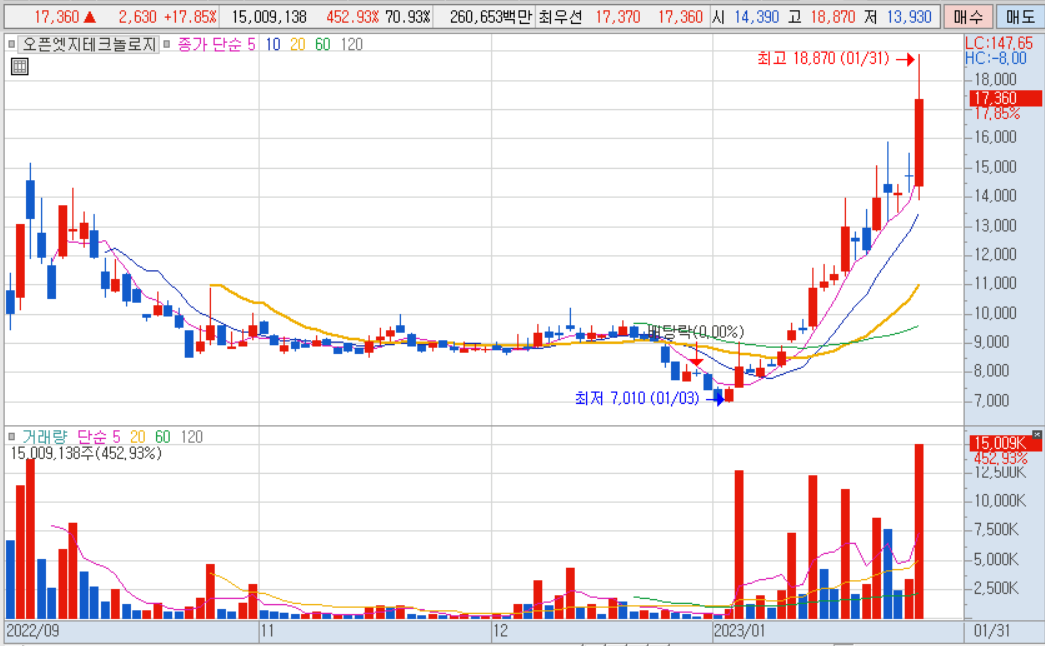
Task: Click the HC:-8.00 indicator
Action: coord(996,59)
